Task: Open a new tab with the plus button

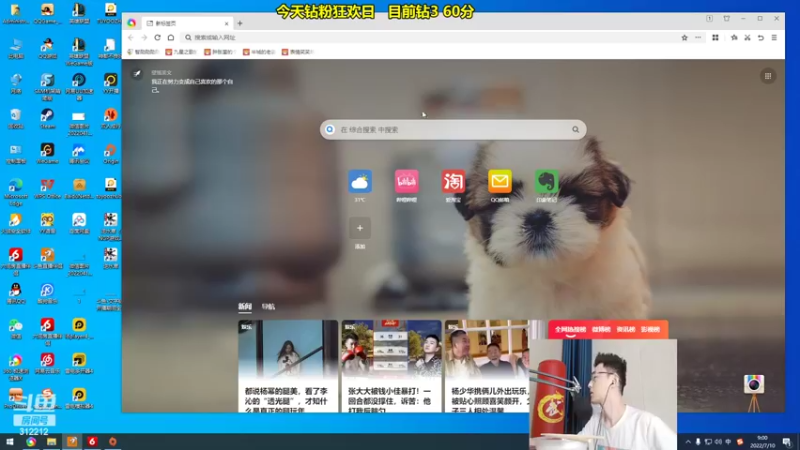Action: click(240, 23)
